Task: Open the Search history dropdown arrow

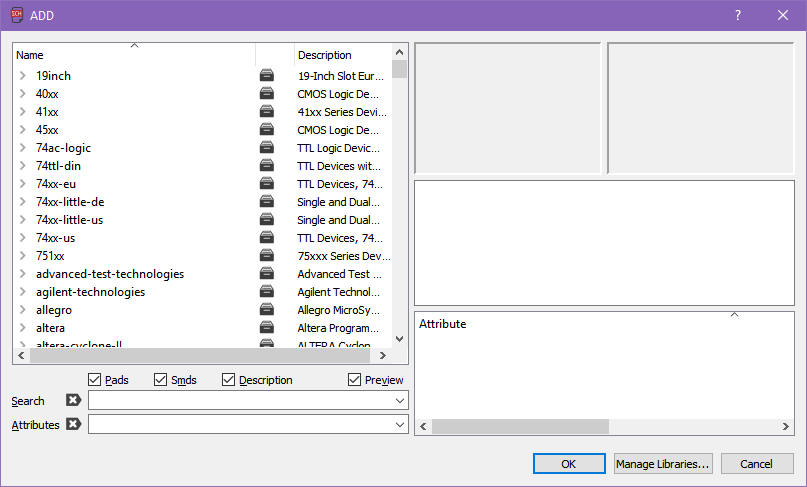Action: pyautogui.click(x=400, y=401)
